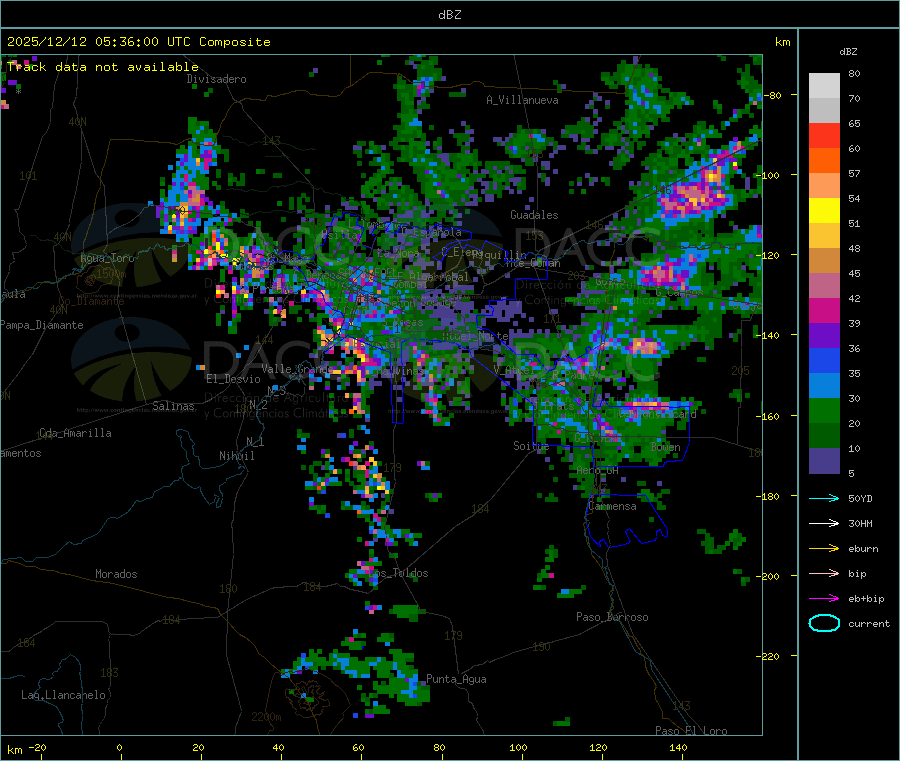The width and height of the screenshot is (900, 761).
Task: Click the '-140' tick on right km axis
Action: pos(770,335)
